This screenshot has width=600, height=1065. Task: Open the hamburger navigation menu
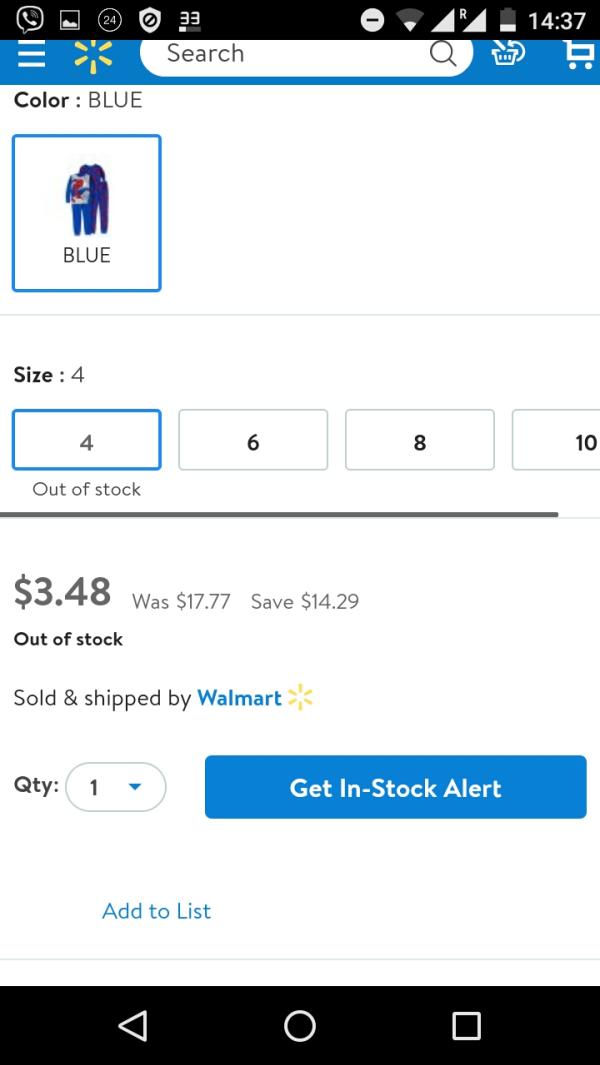pyautogui.click(x=31, y=55)
